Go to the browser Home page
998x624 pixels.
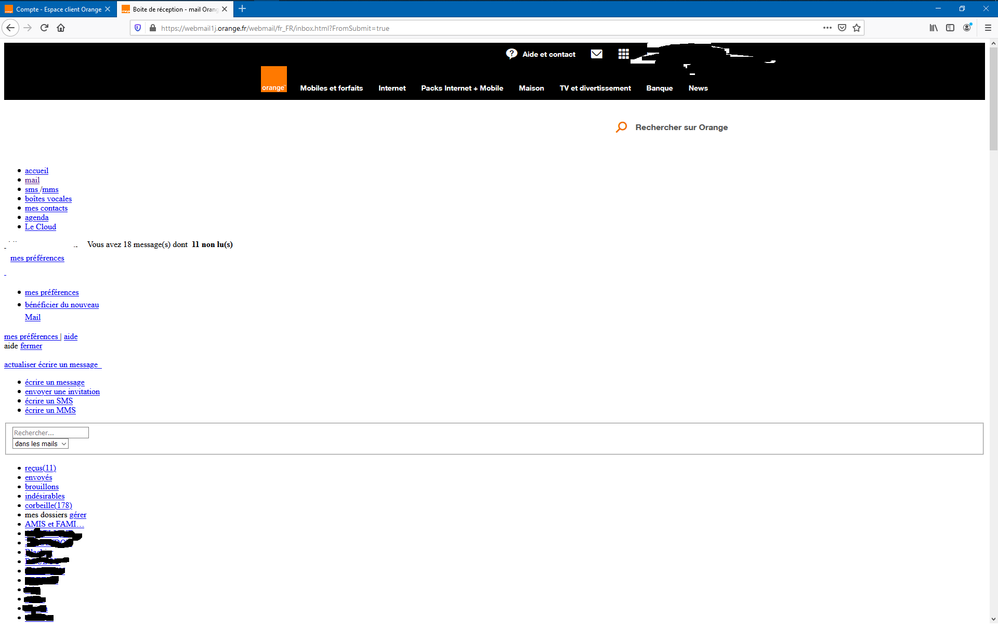pos(61,28)
